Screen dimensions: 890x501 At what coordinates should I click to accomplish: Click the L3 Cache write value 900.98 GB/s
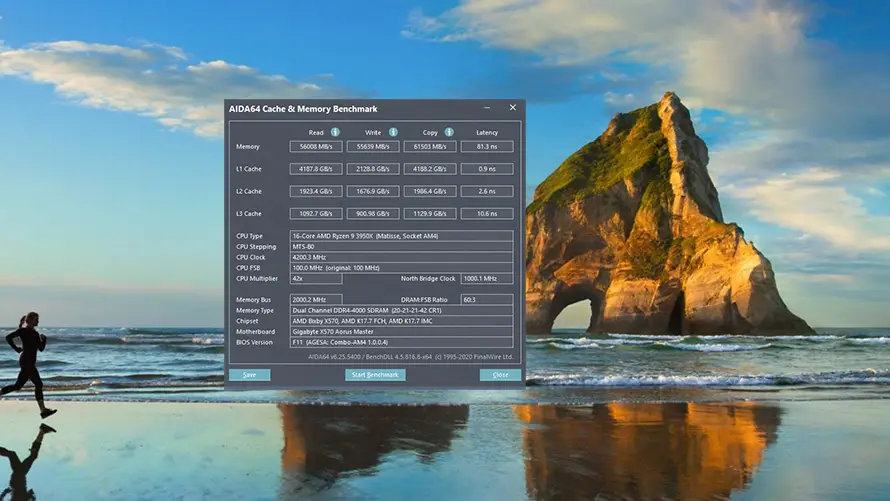click(x=373, y=213)
